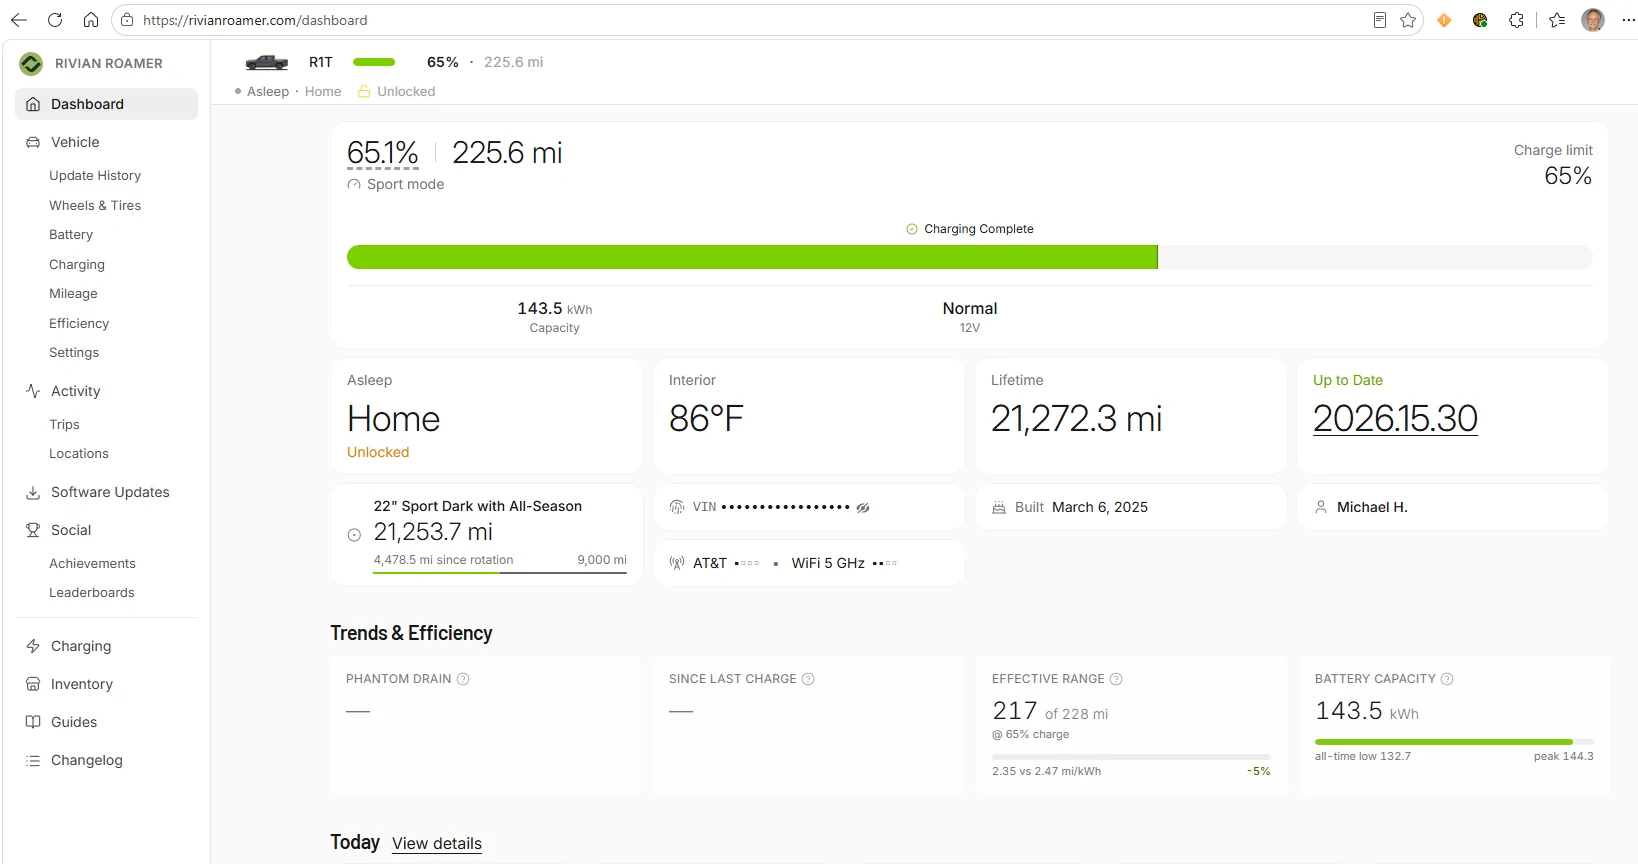Click the Rivian Roamer logo icon
Image resolution: width=1638 pixels, height=864 pixels.
point(31,64)
